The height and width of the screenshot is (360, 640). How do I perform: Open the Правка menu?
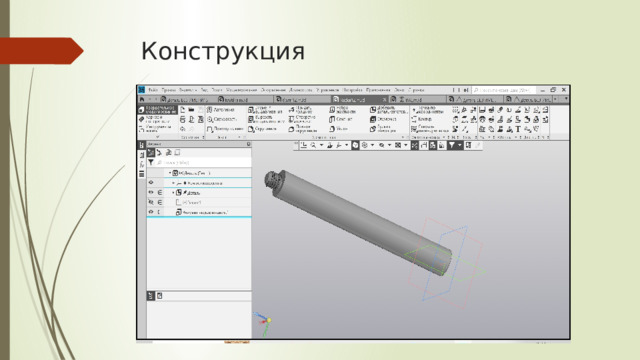pos(168,90)
